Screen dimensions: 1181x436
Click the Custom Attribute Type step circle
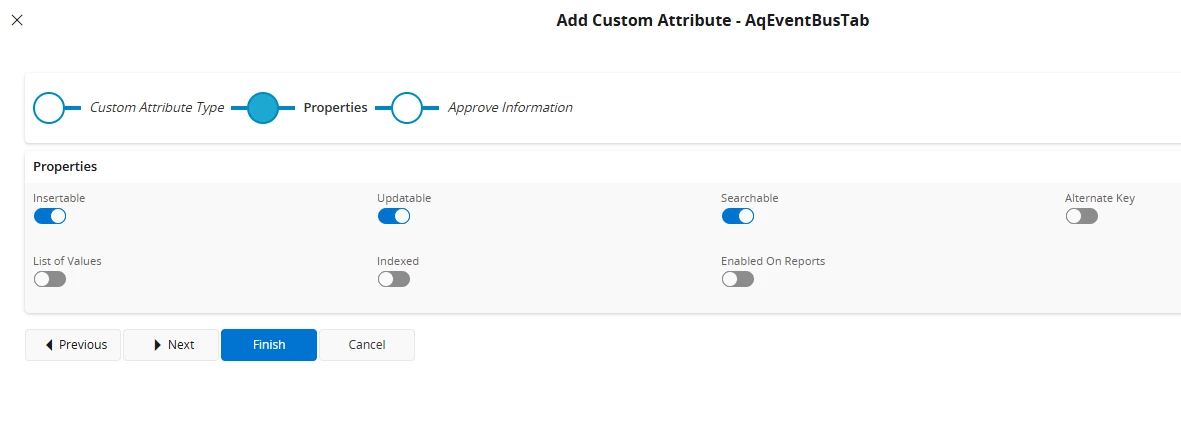coord(49,108)
